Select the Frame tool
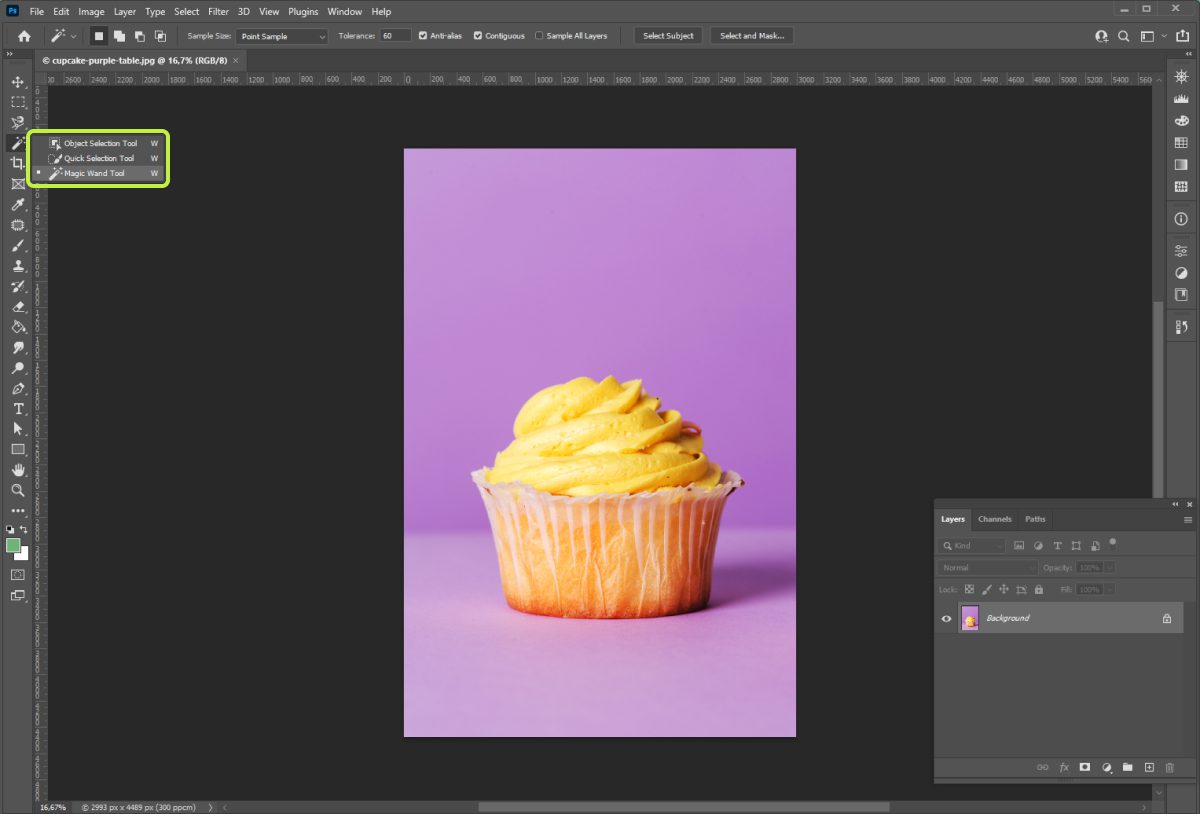 click(x=17, y=184)
